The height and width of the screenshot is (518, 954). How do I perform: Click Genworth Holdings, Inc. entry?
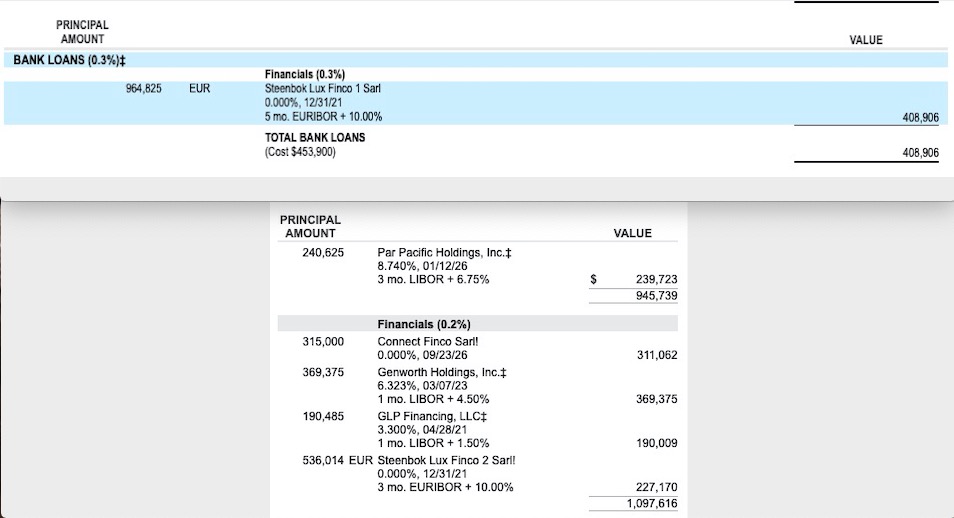point(443,372)
